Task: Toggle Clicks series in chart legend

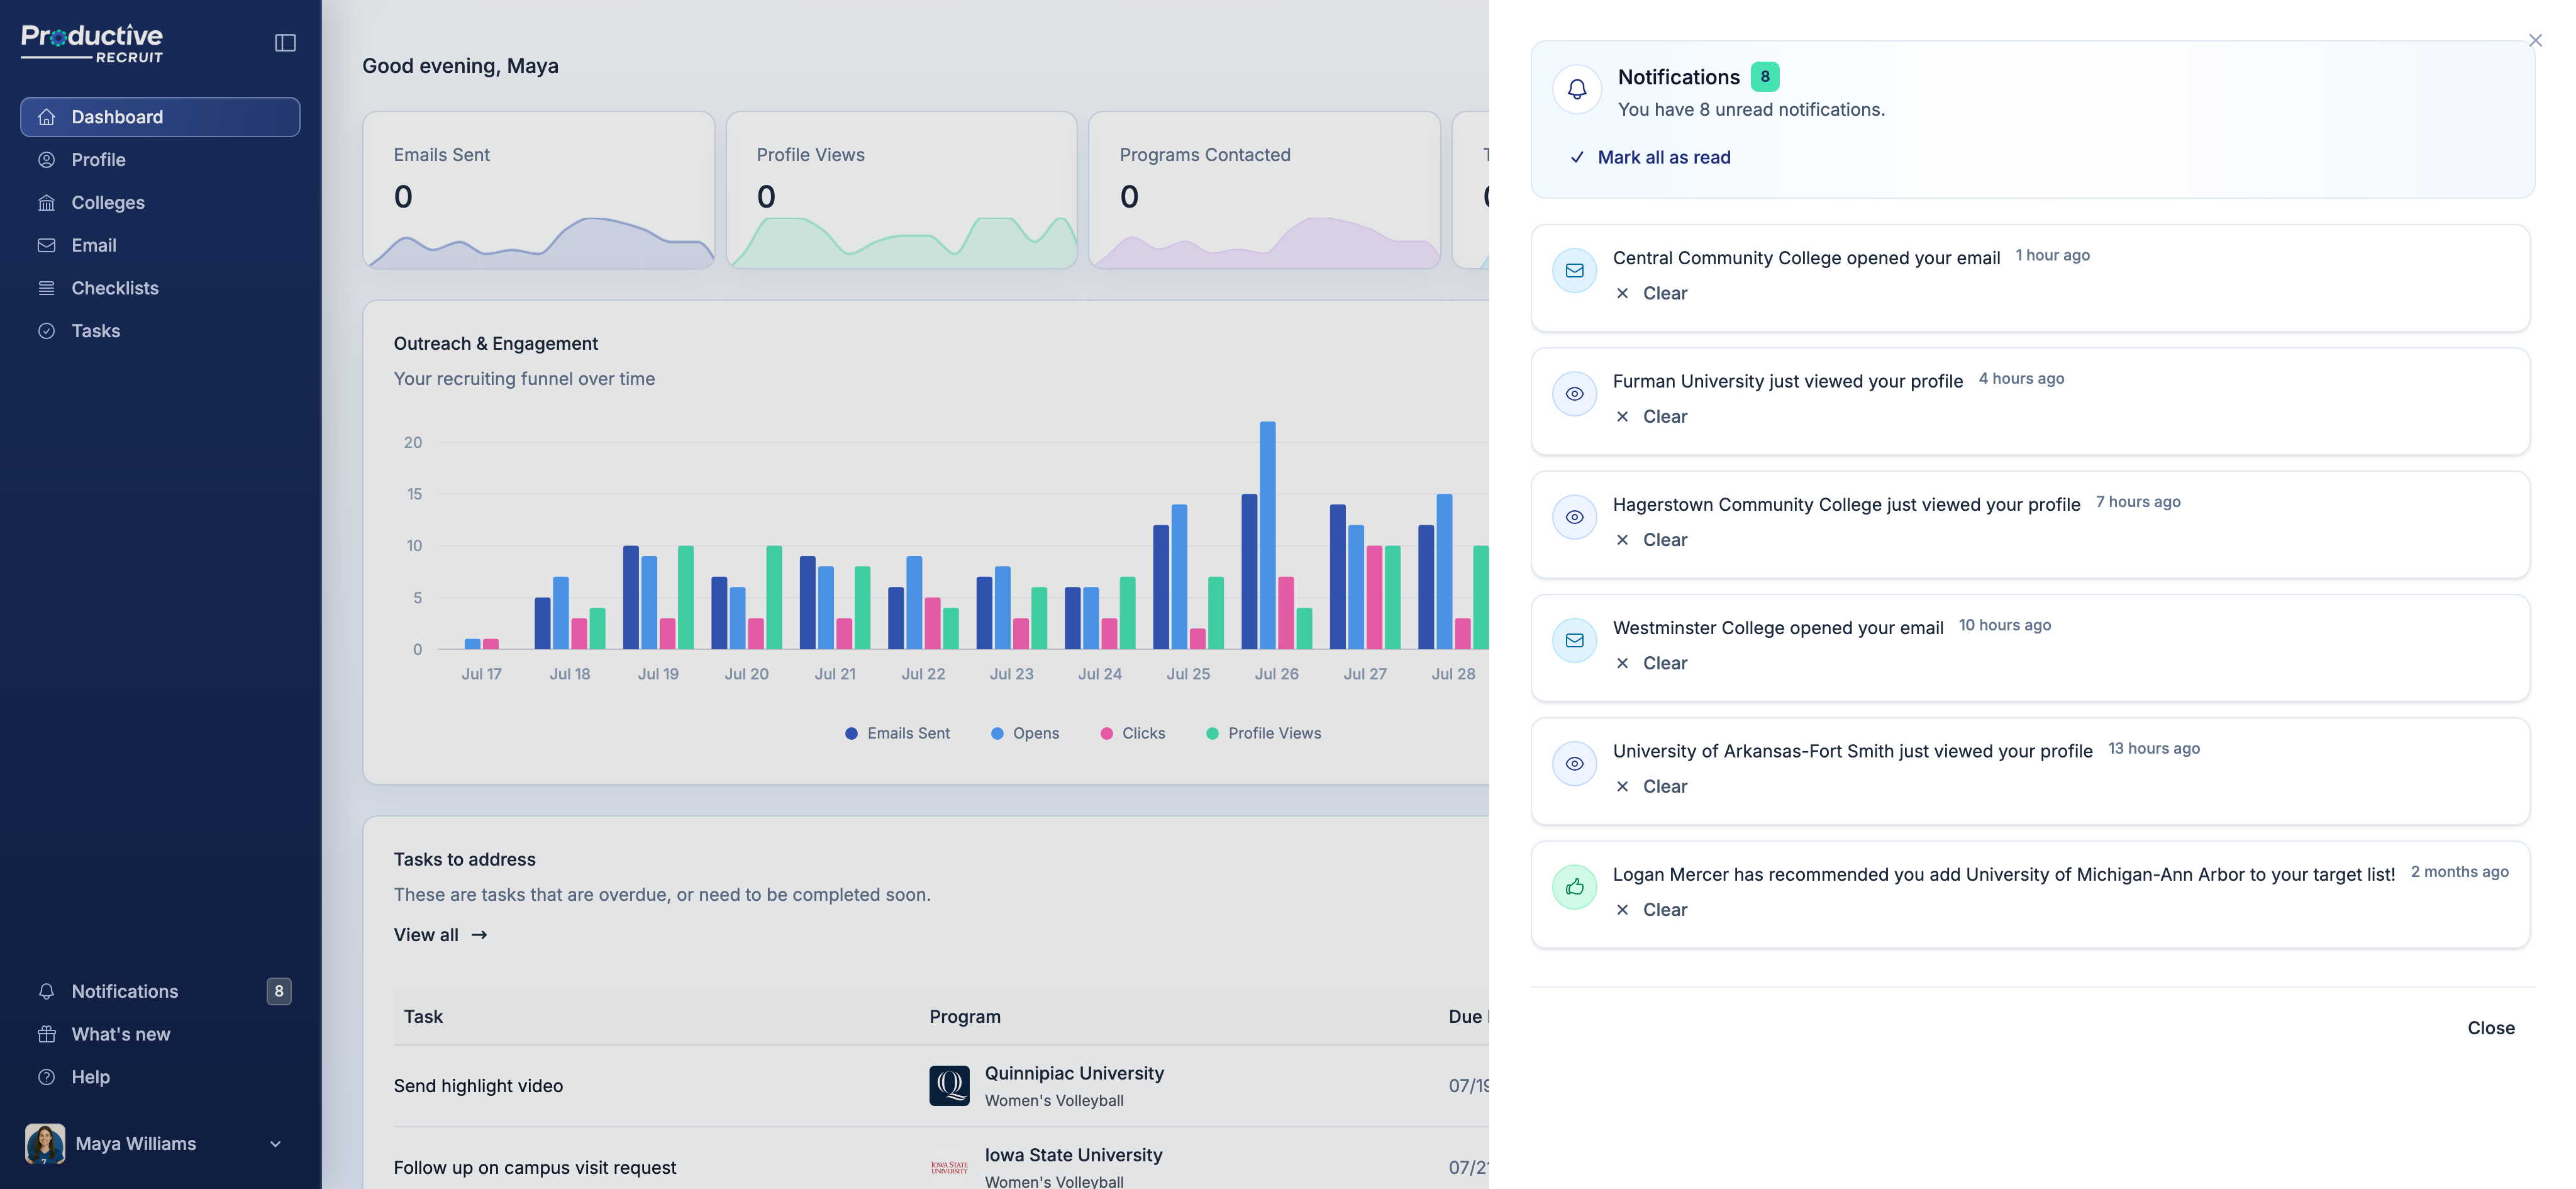Action: click(x=1132, y=733)
